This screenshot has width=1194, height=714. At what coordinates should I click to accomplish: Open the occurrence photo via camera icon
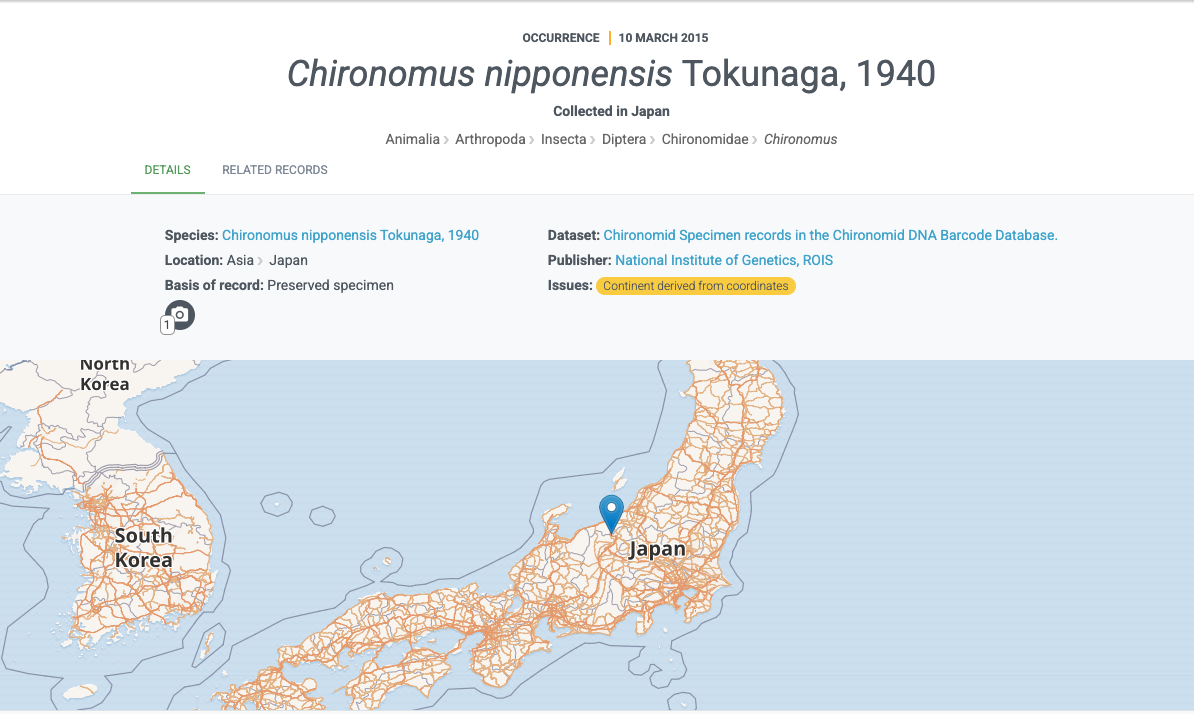(x=180, y=314)
